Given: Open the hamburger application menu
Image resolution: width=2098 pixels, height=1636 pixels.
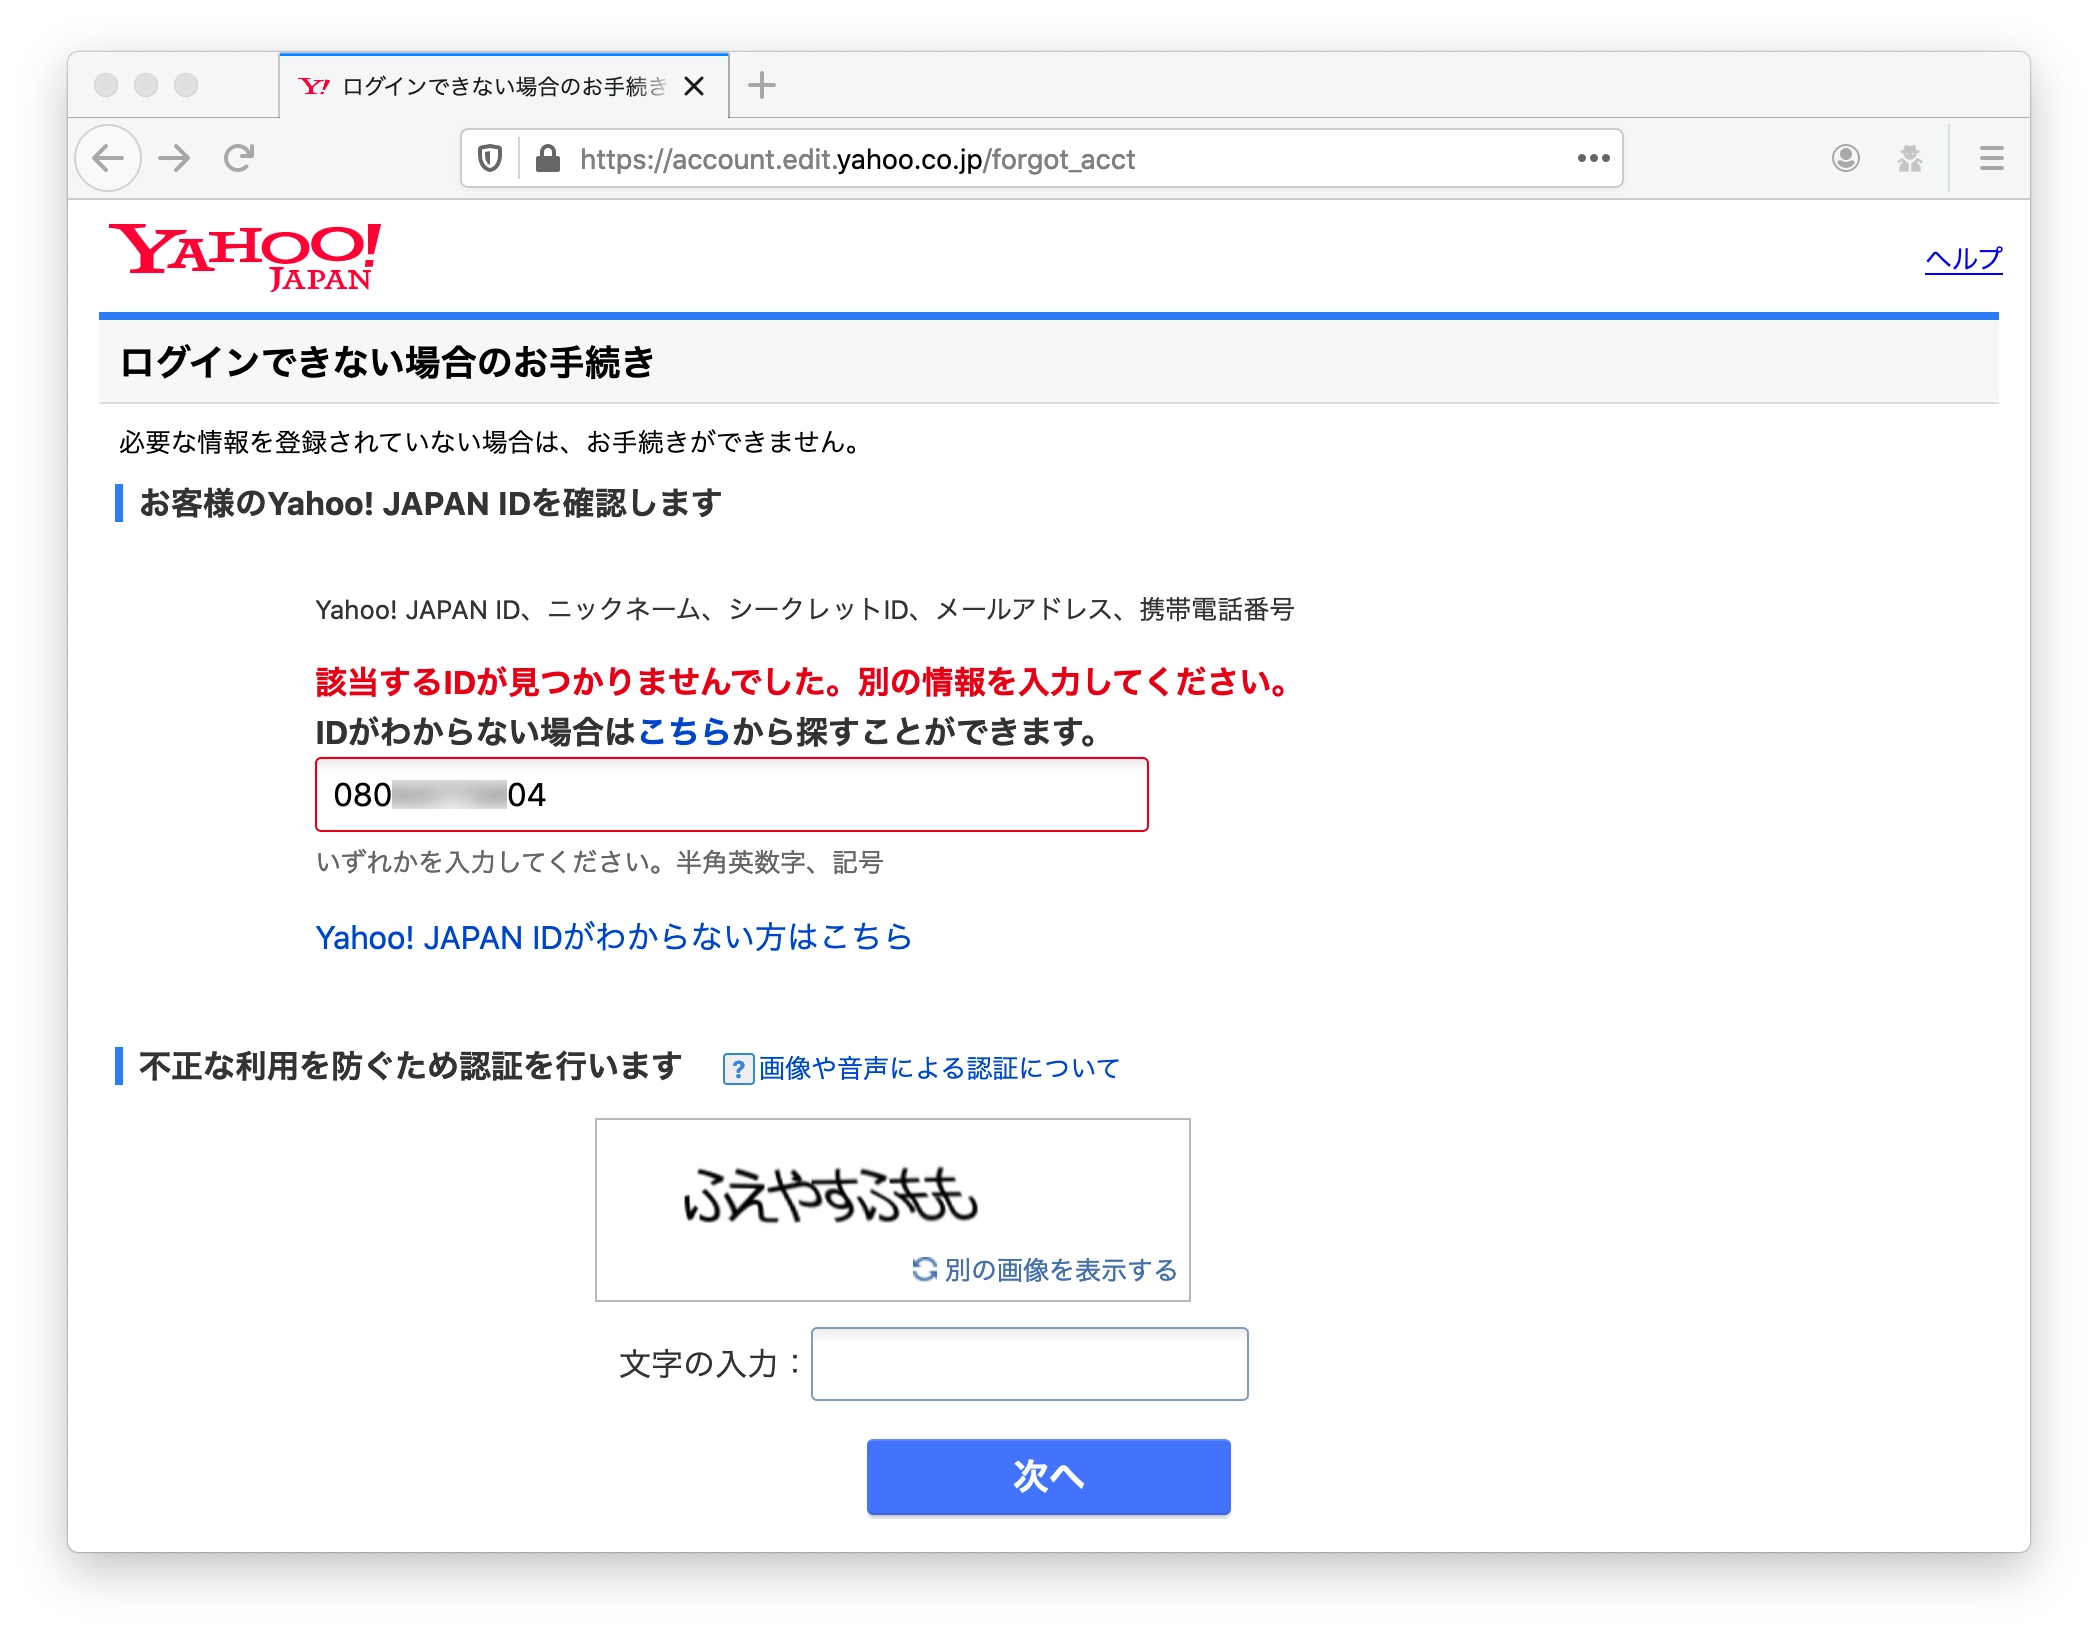Looking at the screenshot, I should pyautogui.click(x=1991, y=158).
